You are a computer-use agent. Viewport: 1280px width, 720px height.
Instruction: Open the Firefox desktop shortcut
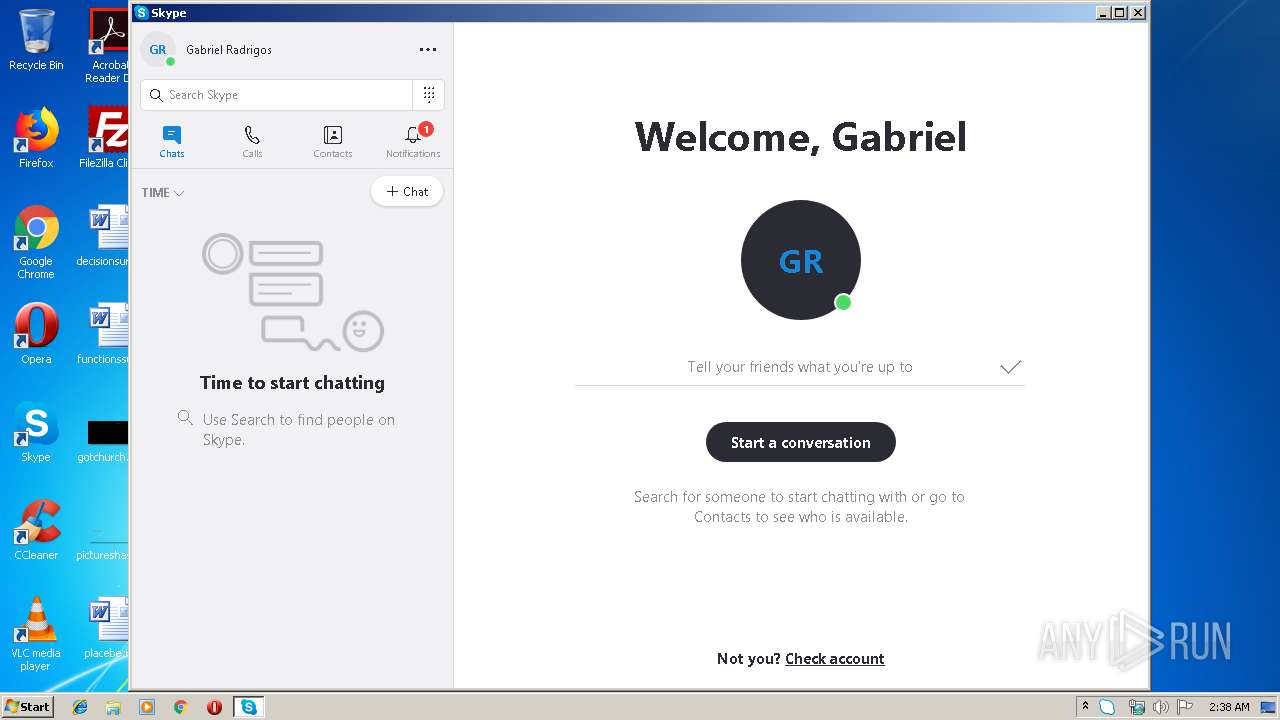(36, 138)
